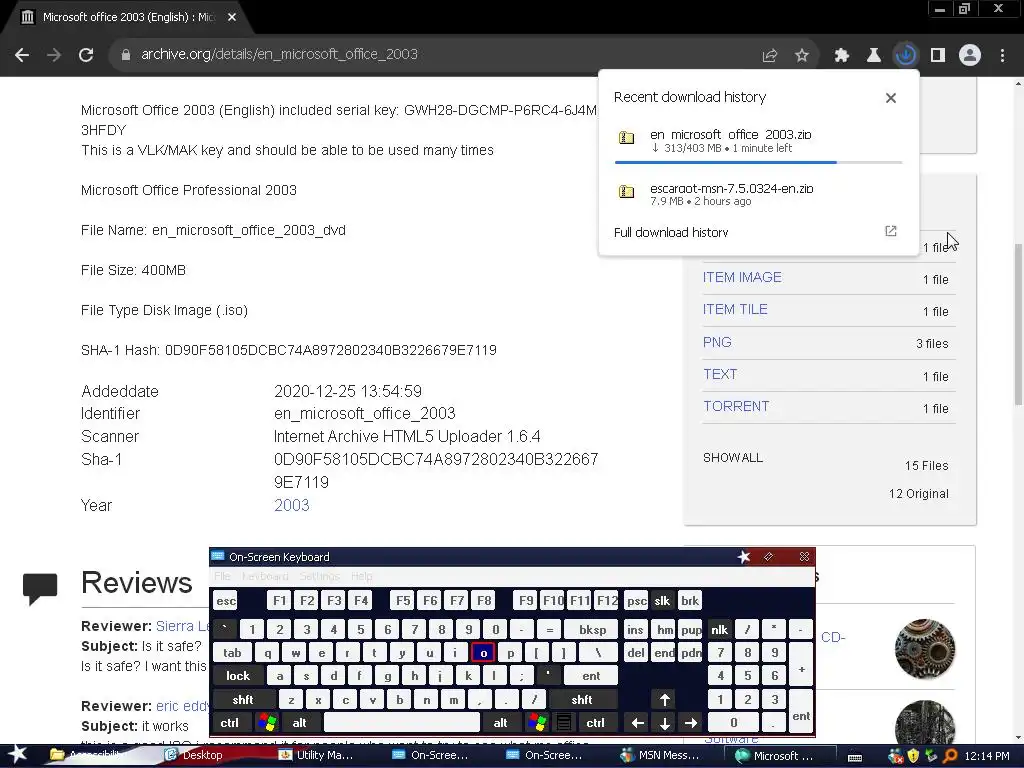Toggle the right shft key on keyboard
The image size is (1024, 768).
pyautogui.click(x=581, y=700)
